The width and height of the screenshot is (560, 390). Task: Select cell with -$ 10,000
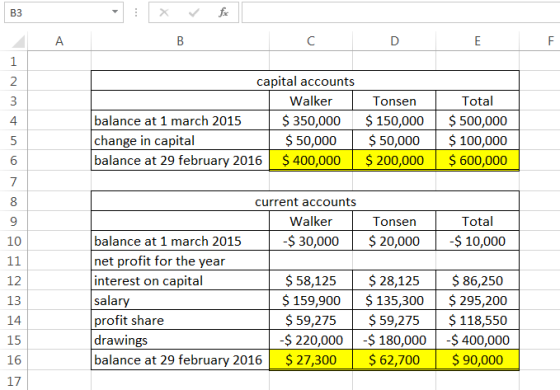pos(478,241)
